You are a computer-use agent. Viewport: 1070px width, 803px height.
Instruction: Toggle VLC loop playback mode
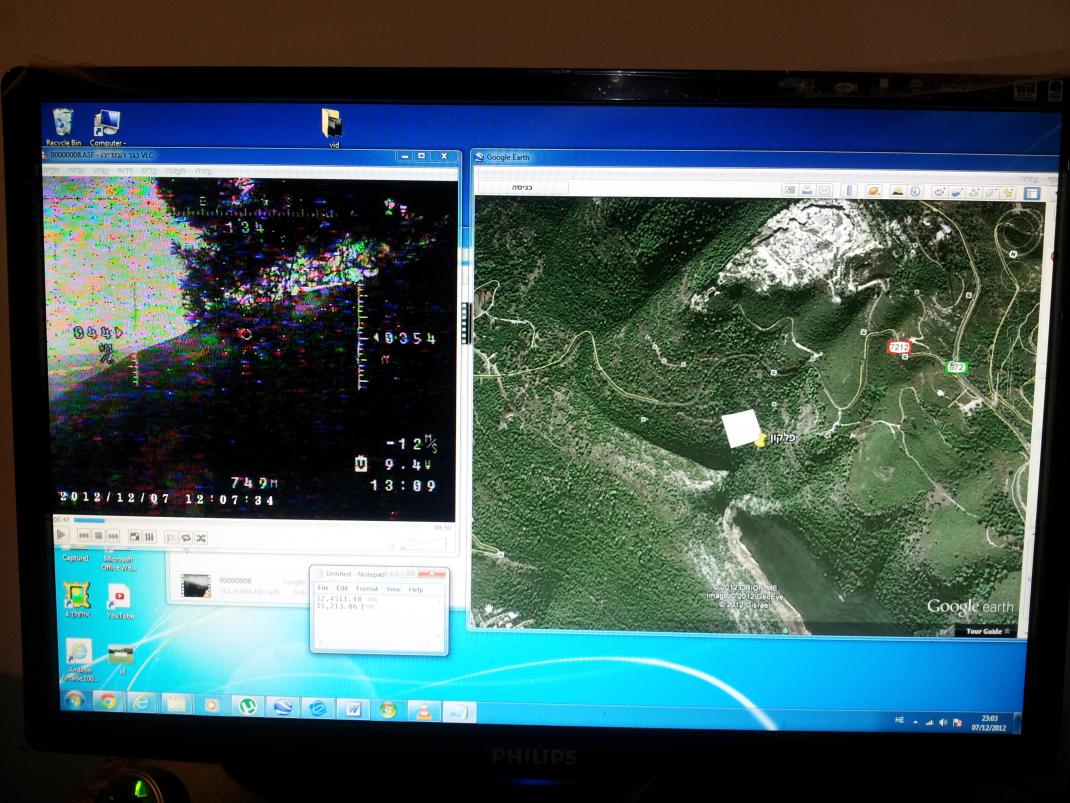(186, 537)
